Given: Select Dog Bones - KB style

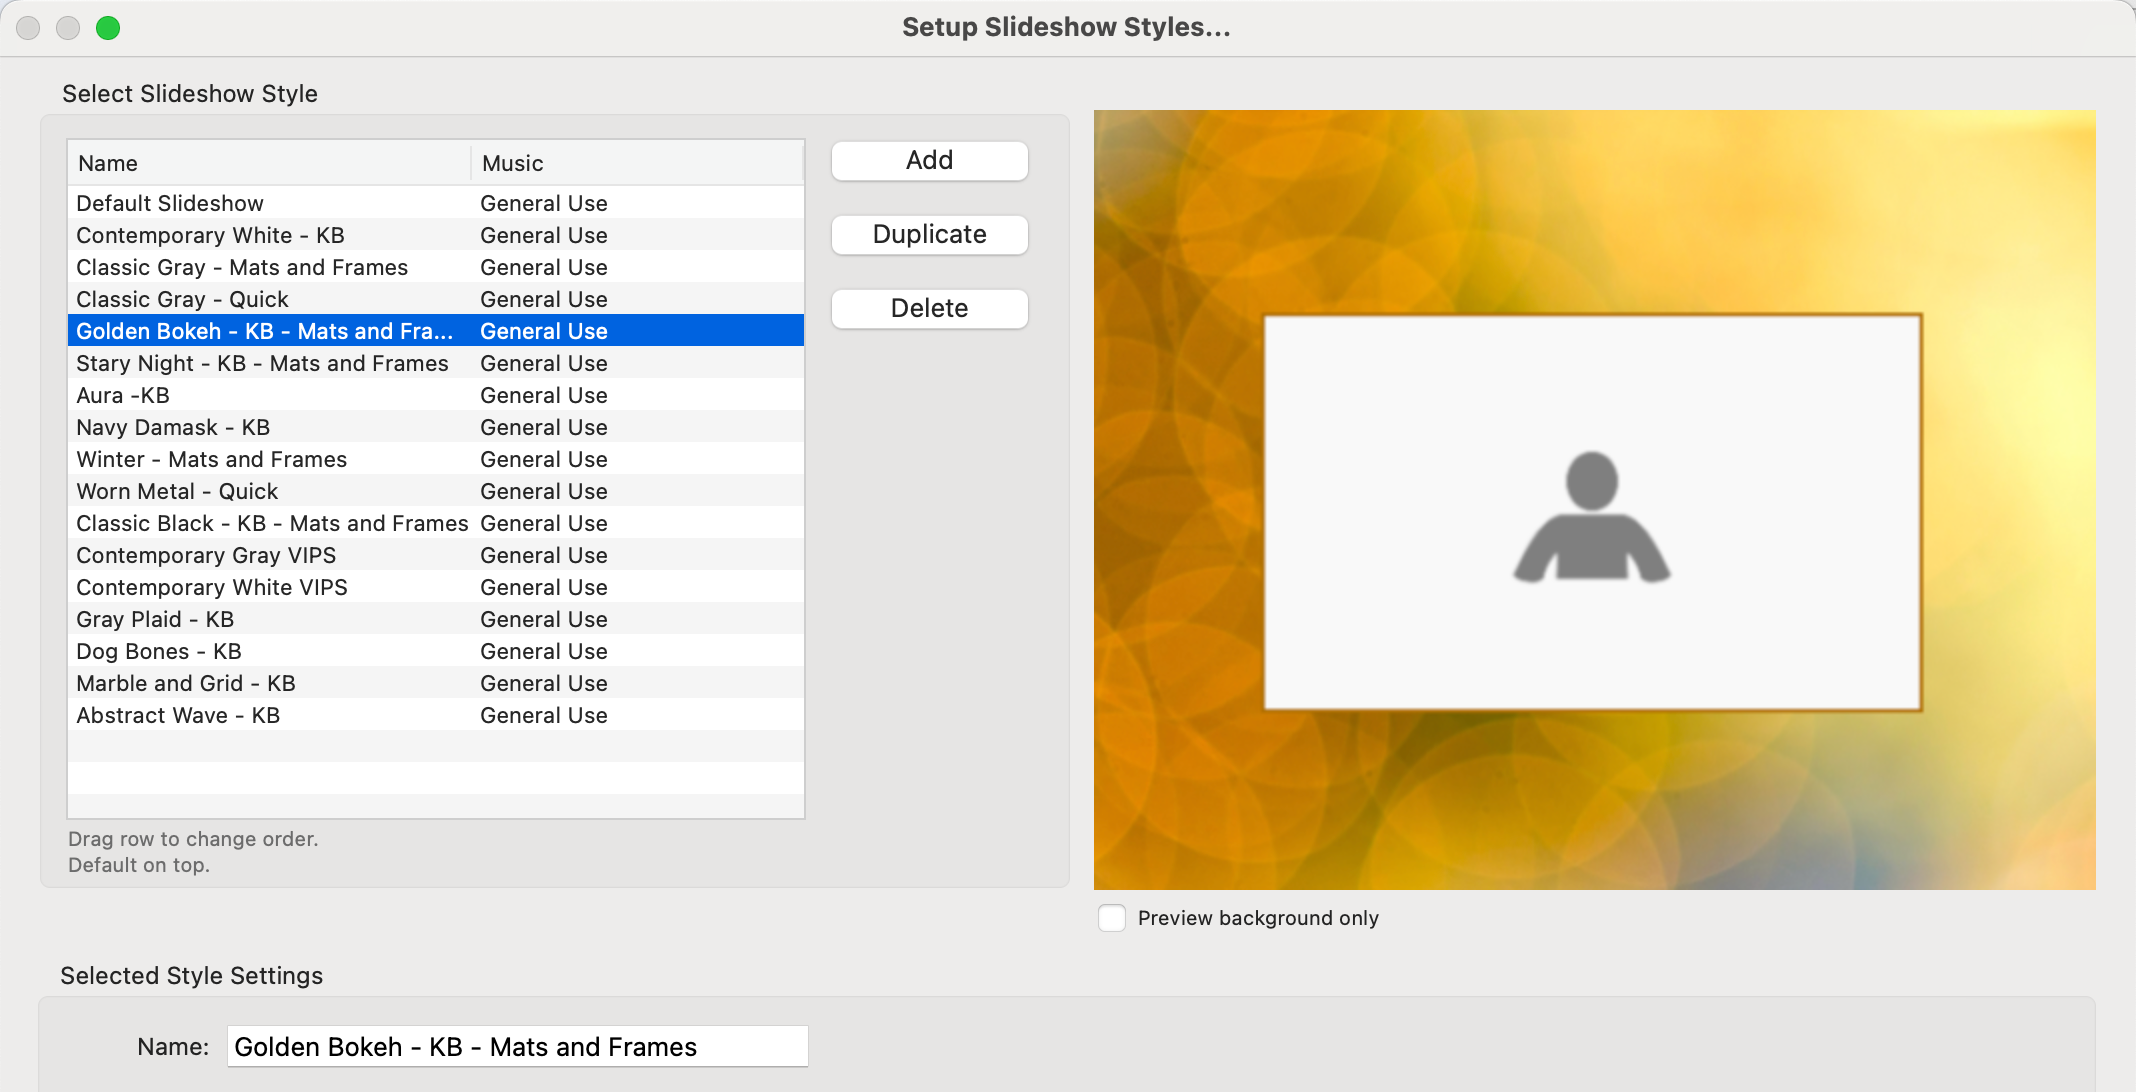Looking at the screenshot, I should click(159, 651).
